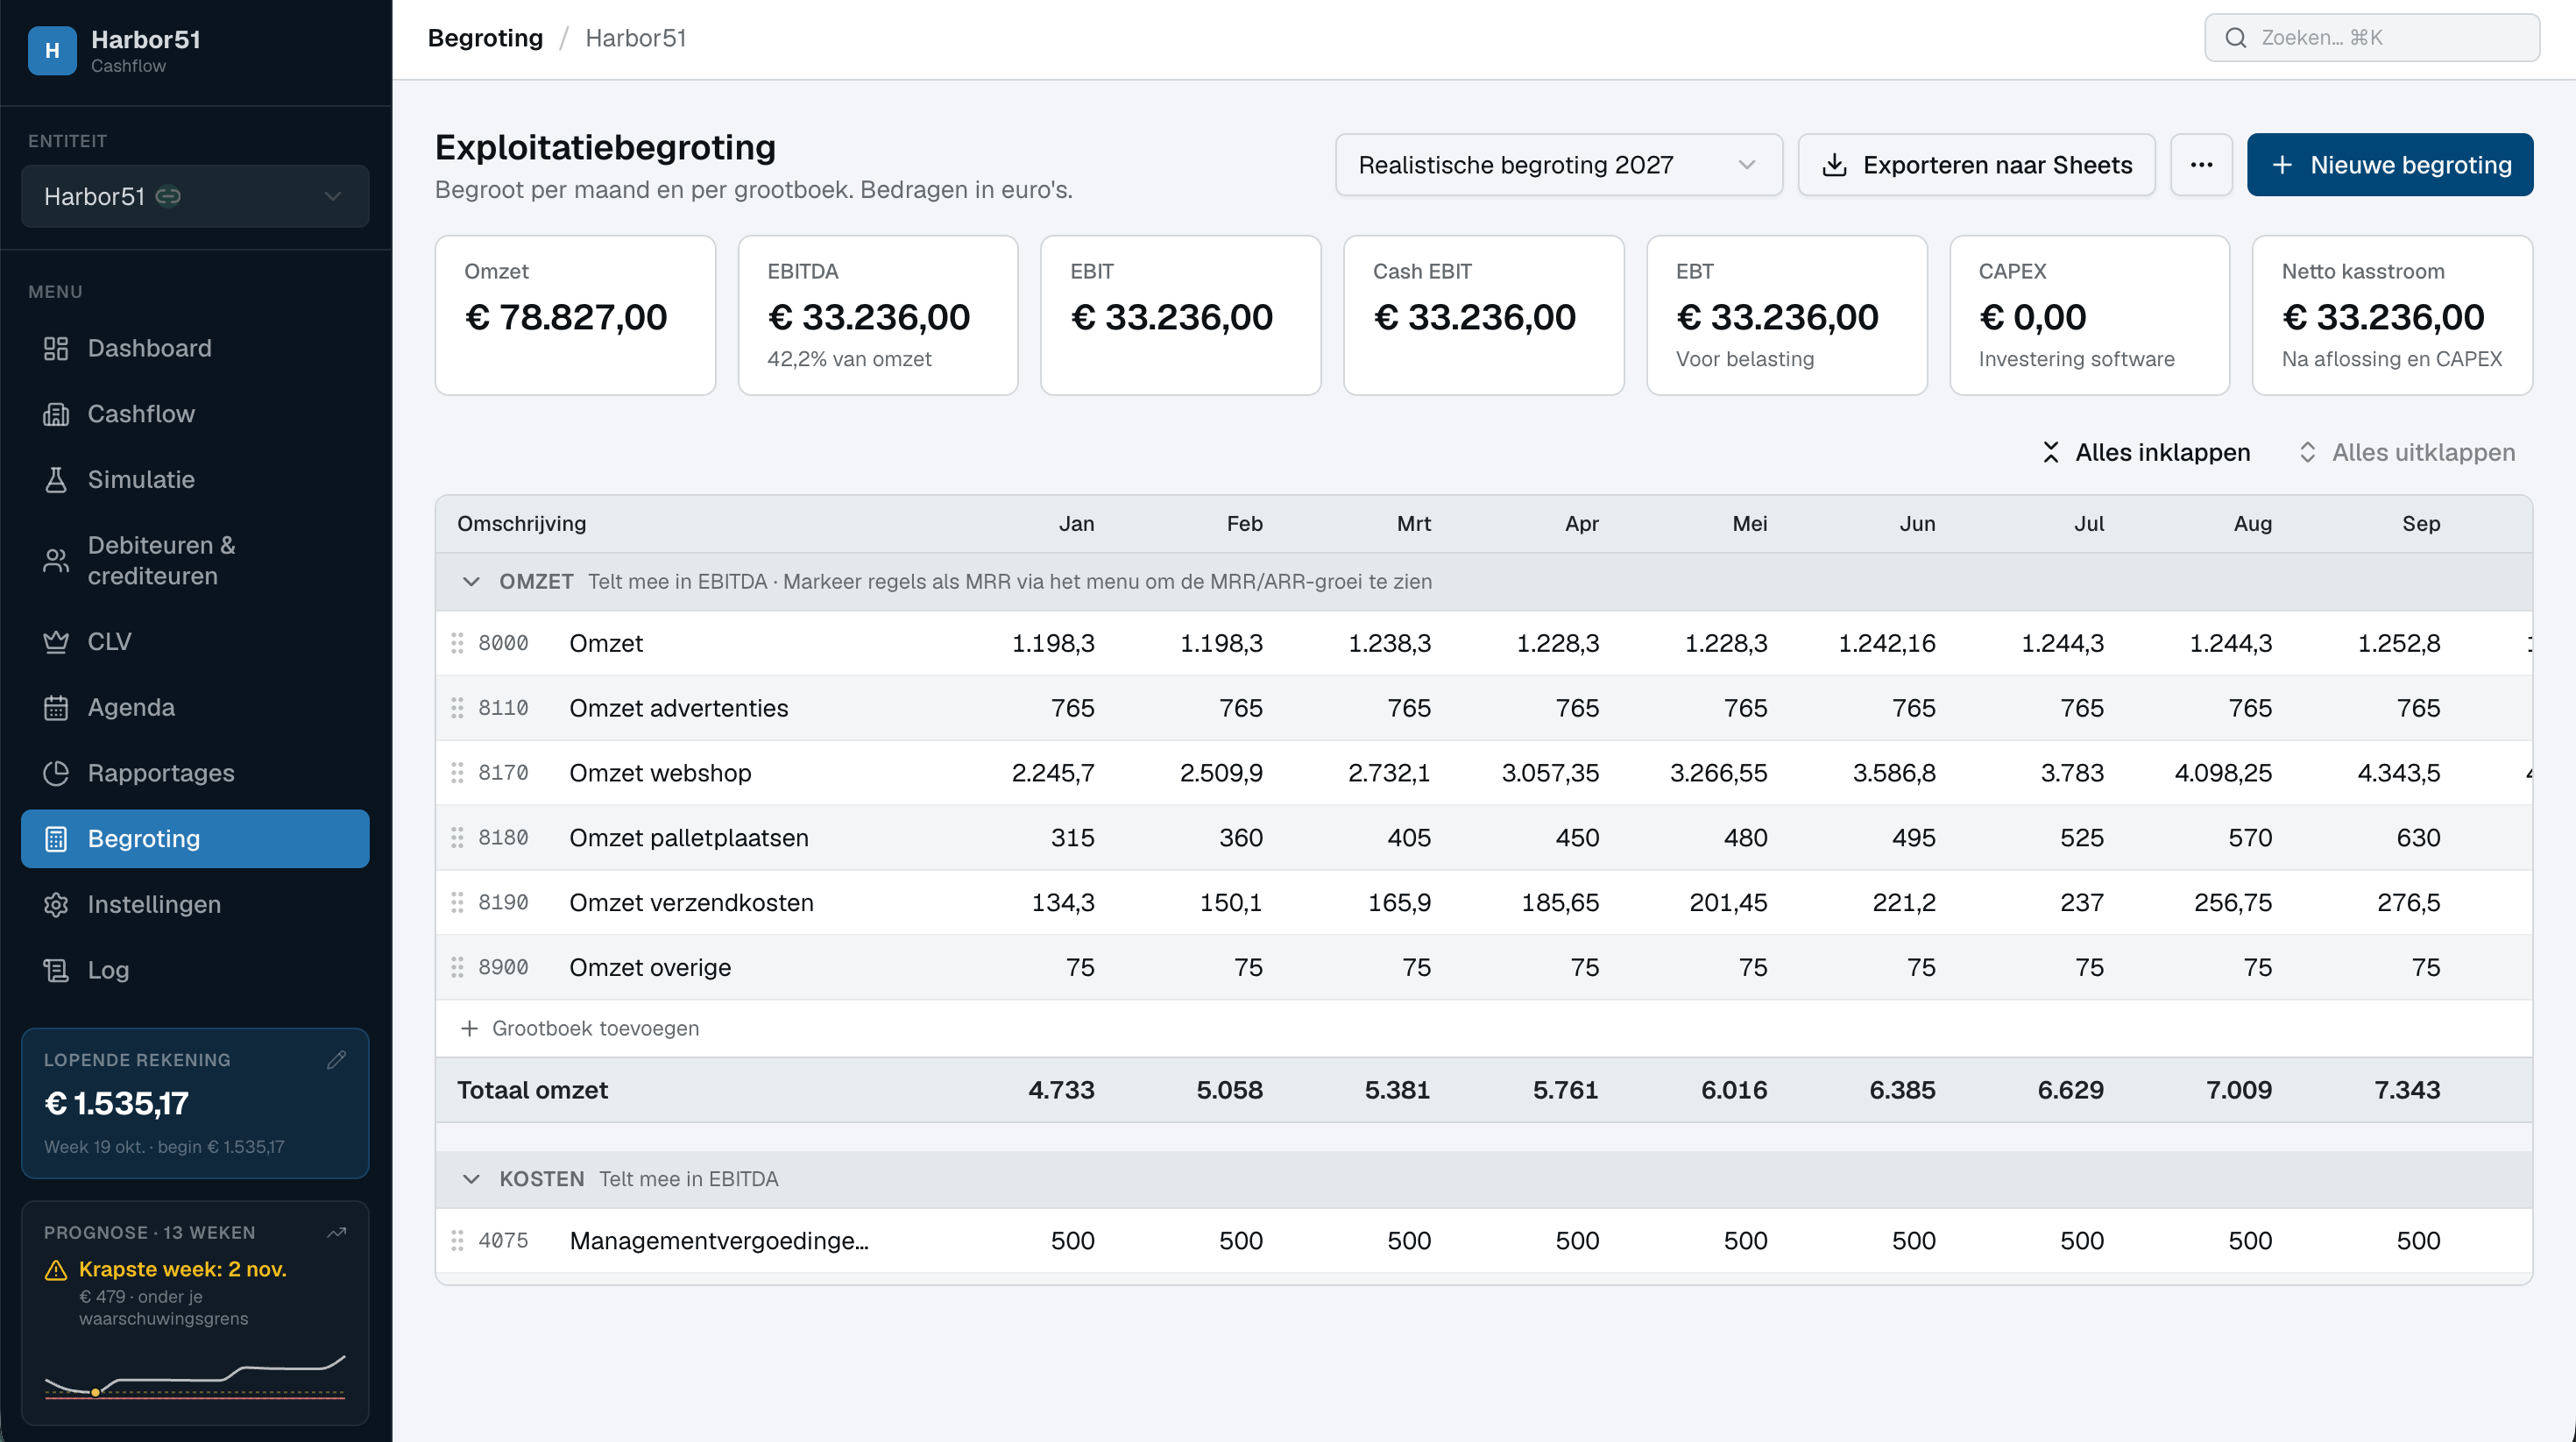Click Exporteren naar Sheets button
Screen dimensions: 2576x1442
[1976, 165]
